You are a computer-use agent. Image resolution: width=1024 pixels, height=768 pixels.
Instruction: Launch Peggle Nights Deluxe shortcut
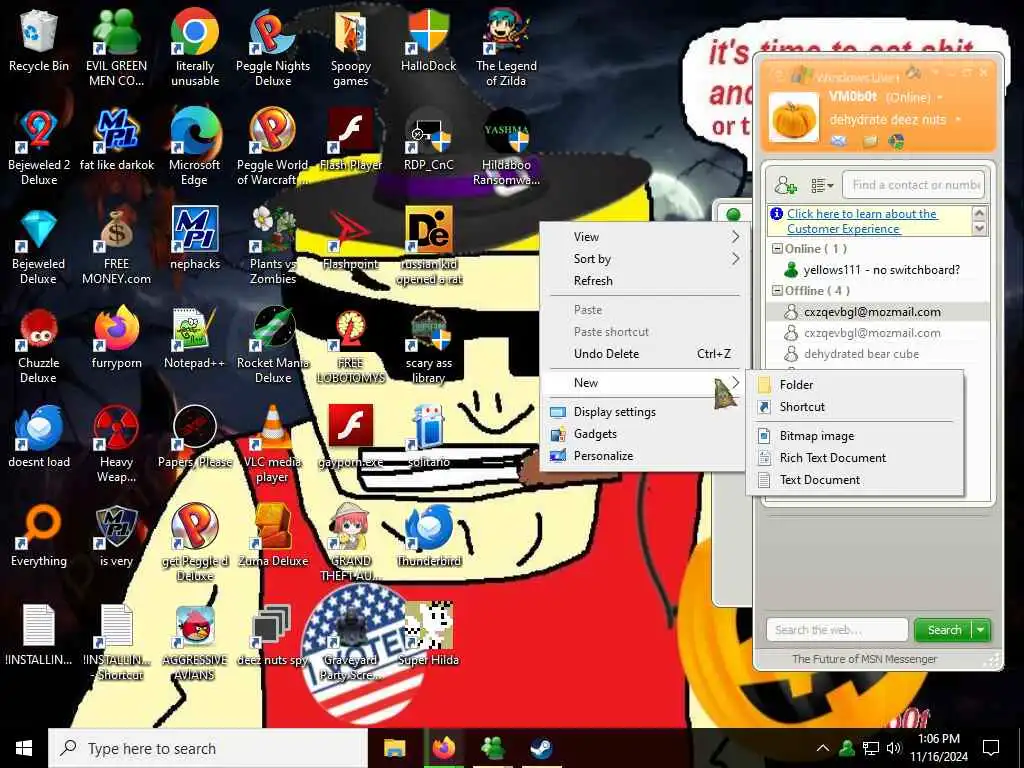pos(272,46)
